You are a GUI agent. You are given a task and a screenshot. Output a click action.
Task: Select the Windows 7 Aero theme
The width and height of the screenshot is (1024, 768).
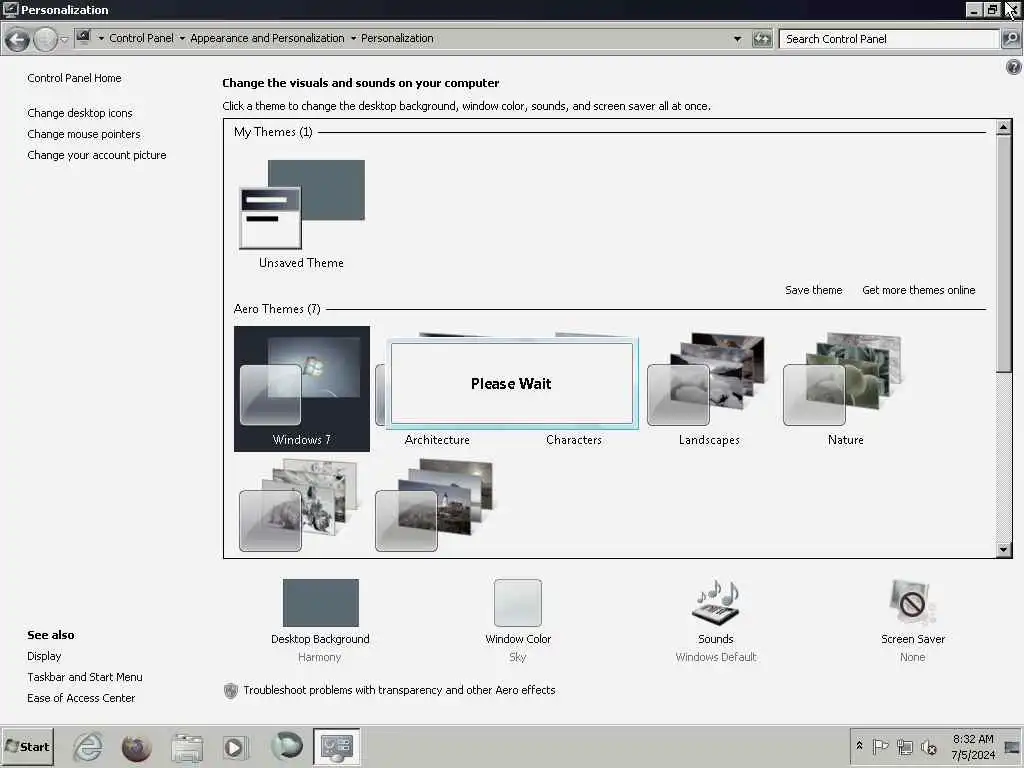302,389
